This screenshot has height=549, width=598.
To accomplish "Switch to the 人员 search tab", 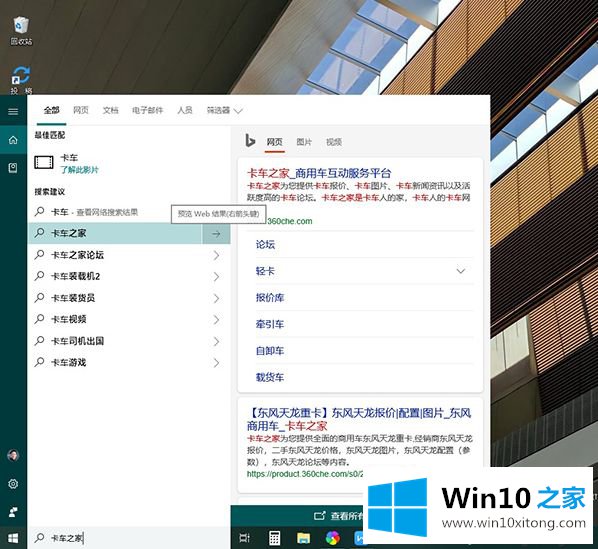I will 185,111.
